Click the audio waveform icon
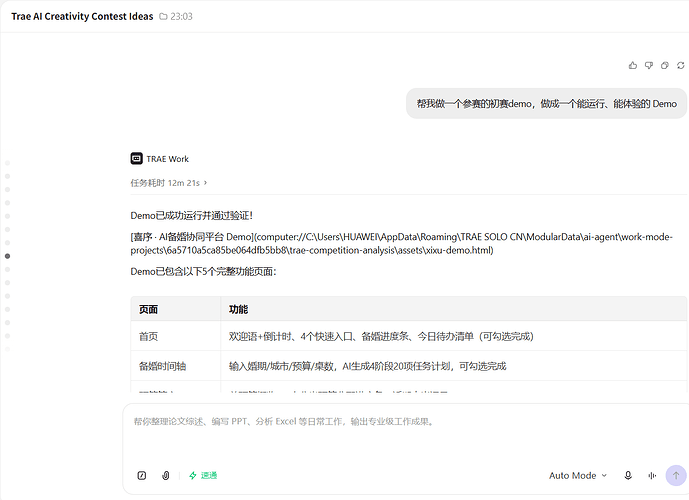 pos(652,475)
